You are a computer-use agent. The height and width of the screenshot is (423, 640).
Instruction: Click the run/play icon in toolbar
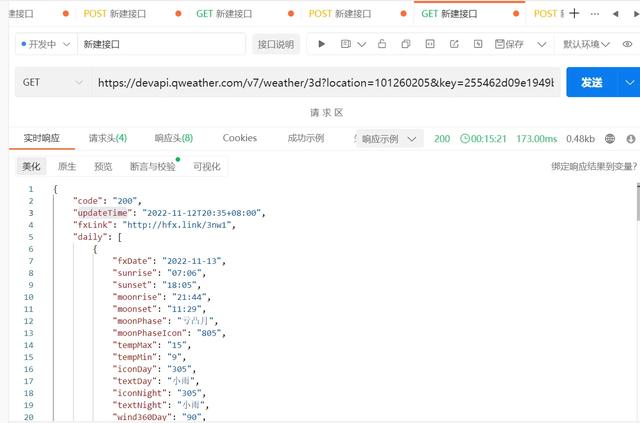321,44
